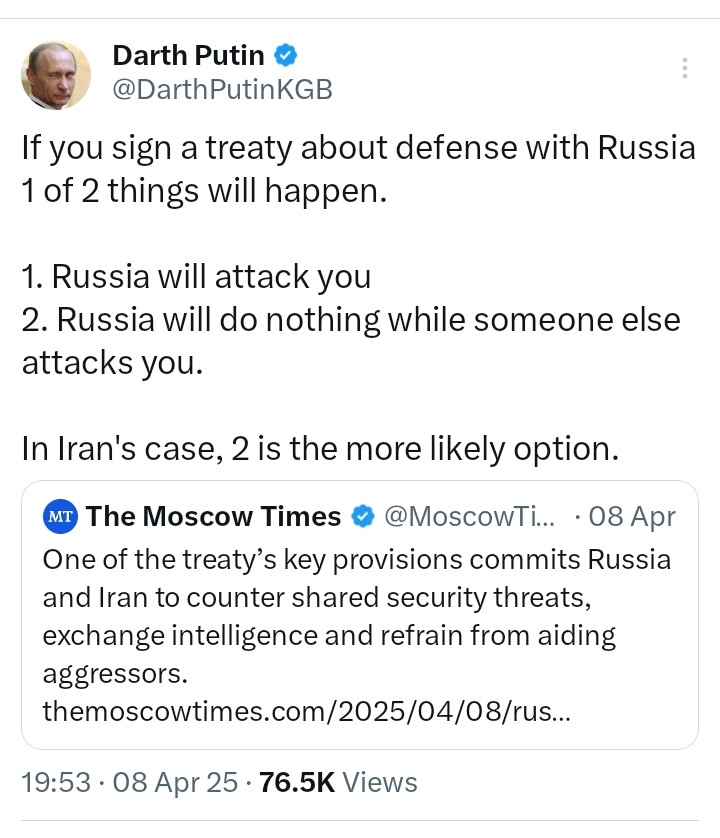Click The Moscow Times MT logo icon
The width and height of the screenshot is (720, 838).
click(x=60, y=517)
